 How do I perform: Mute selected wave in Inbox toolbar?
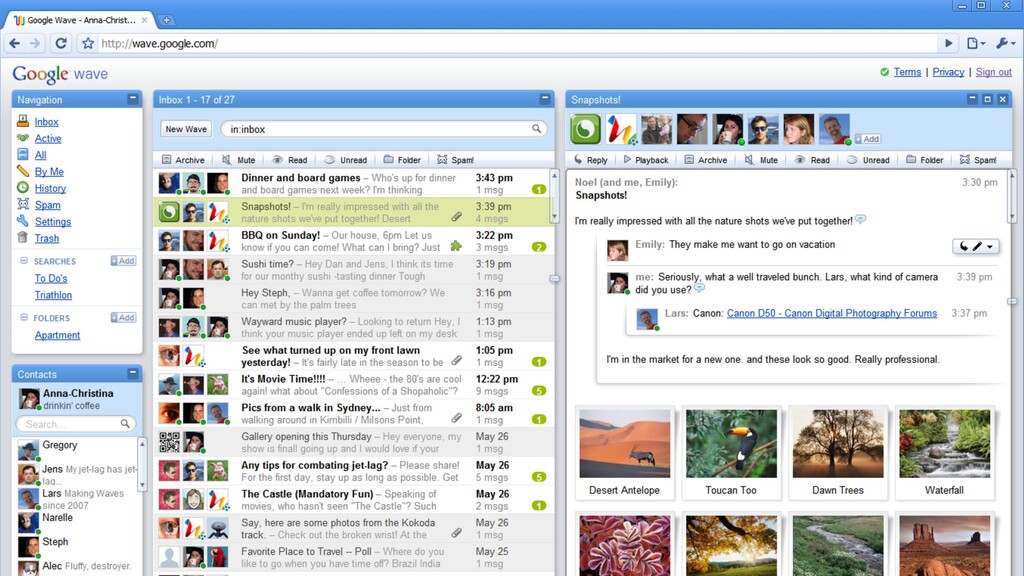click(238, 160)
